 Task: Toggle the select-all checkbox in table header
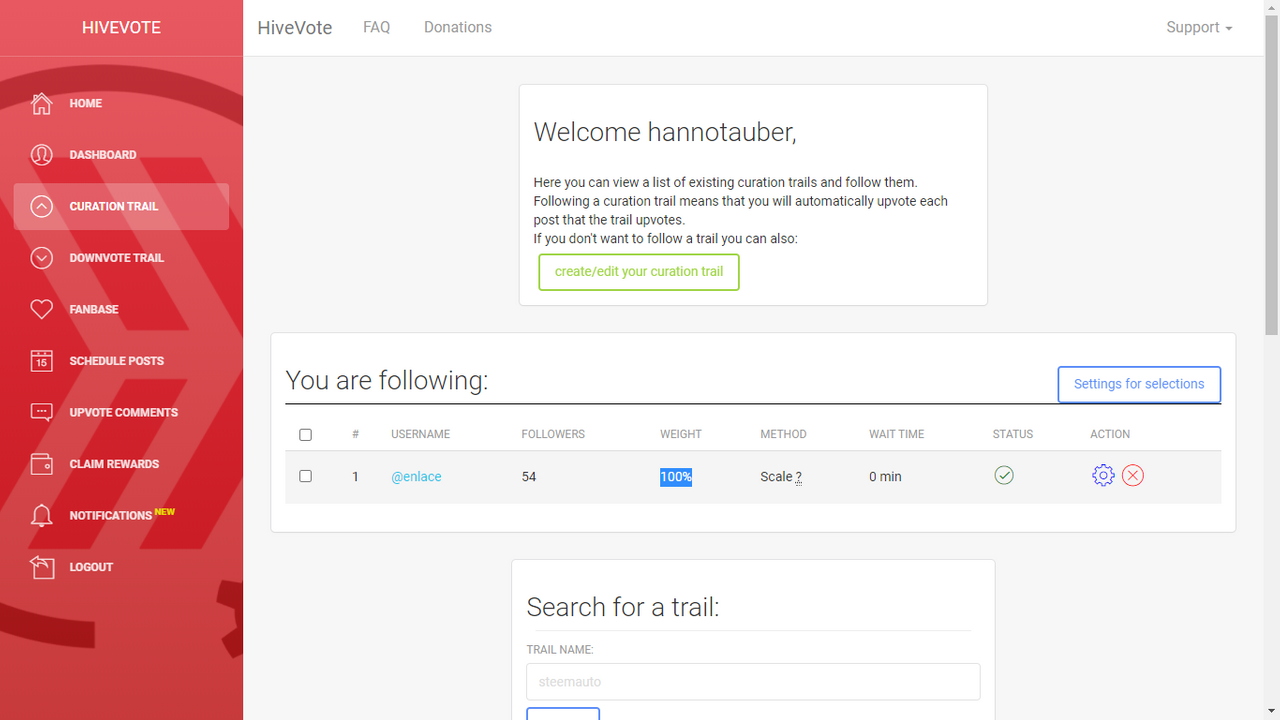pos(305,434)
